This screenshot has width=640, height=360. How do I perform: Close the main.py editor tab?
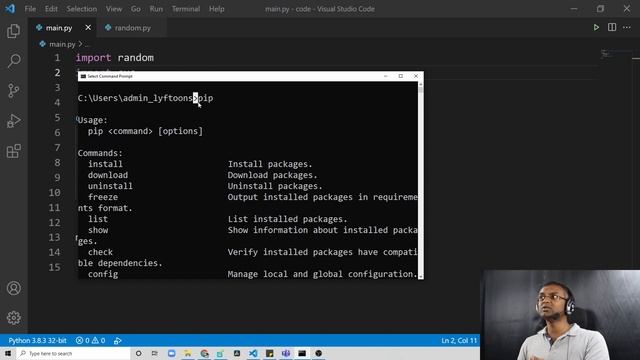(x=88, y=27)
